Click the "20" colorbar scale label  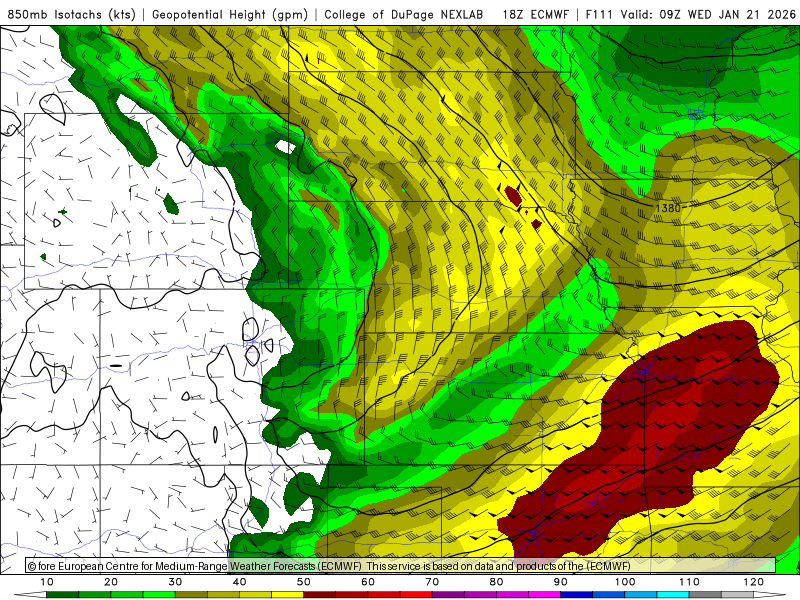[x=111, y=582]
